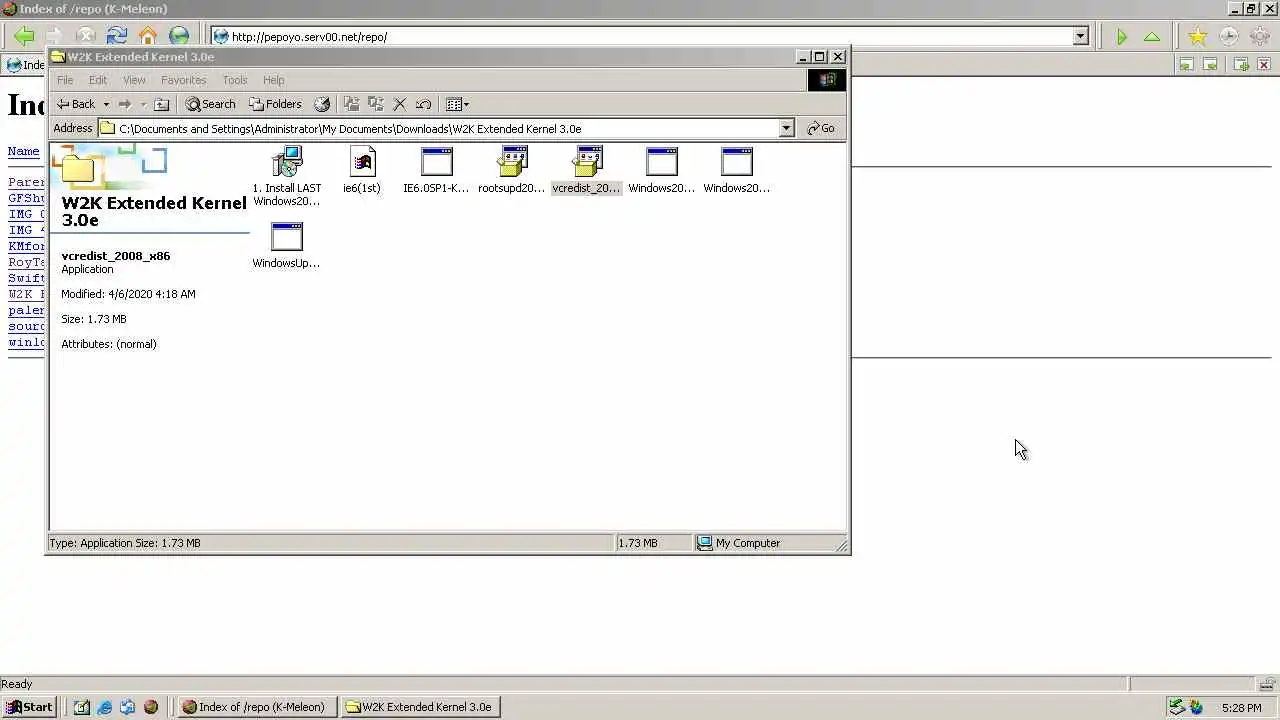Screen dimensions: 1280x720
Task: Open Explorer Address bar dropdown
Action: click(x=786, y=128)
